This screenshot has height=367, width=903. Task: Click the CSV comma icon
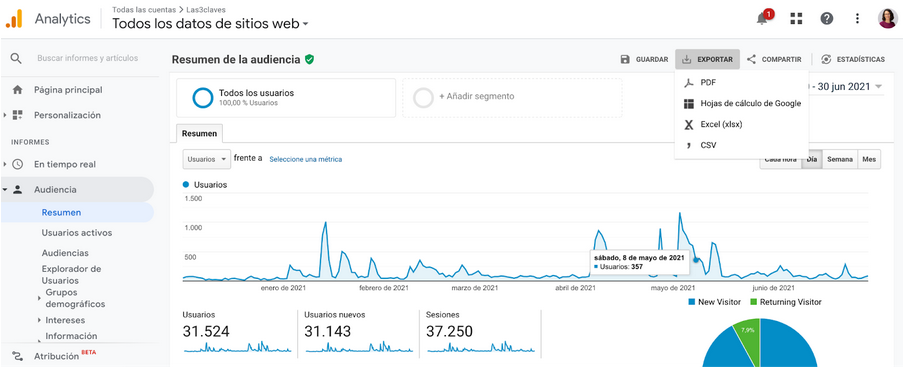tap(688, 145)
